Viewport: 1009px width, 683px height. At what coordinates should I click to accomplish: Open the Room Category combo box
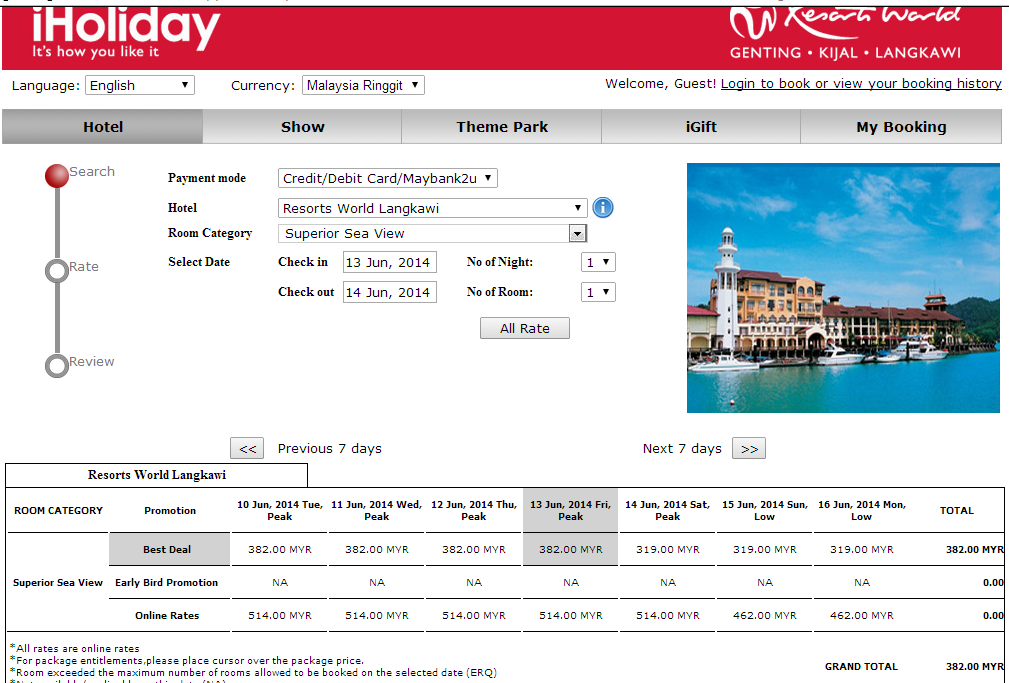tap(432, 234)
